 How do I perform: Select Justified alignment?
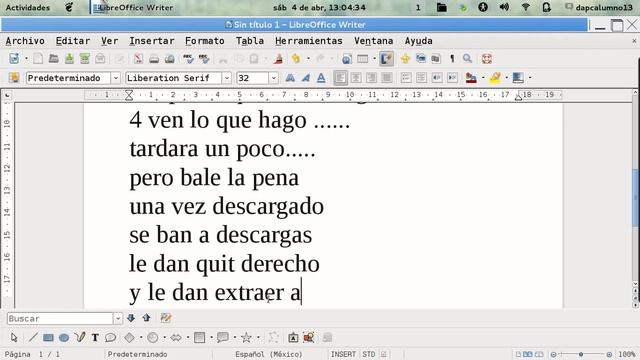[387, 78]
